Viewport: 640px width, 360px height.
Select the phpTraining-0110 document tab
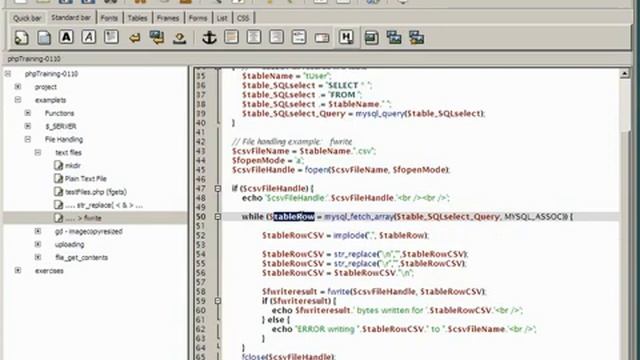click(x=34, y=59)
